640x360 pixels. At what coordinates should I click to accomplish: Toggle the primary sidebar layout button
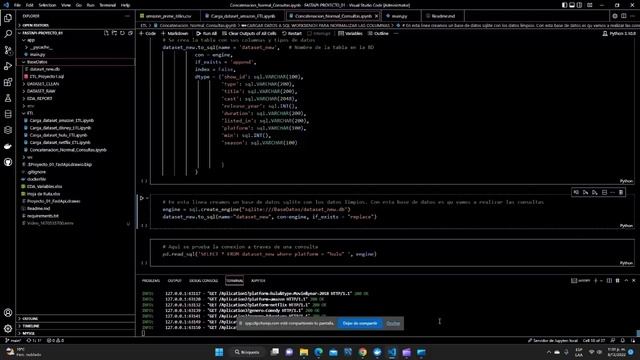click(564, 5)
